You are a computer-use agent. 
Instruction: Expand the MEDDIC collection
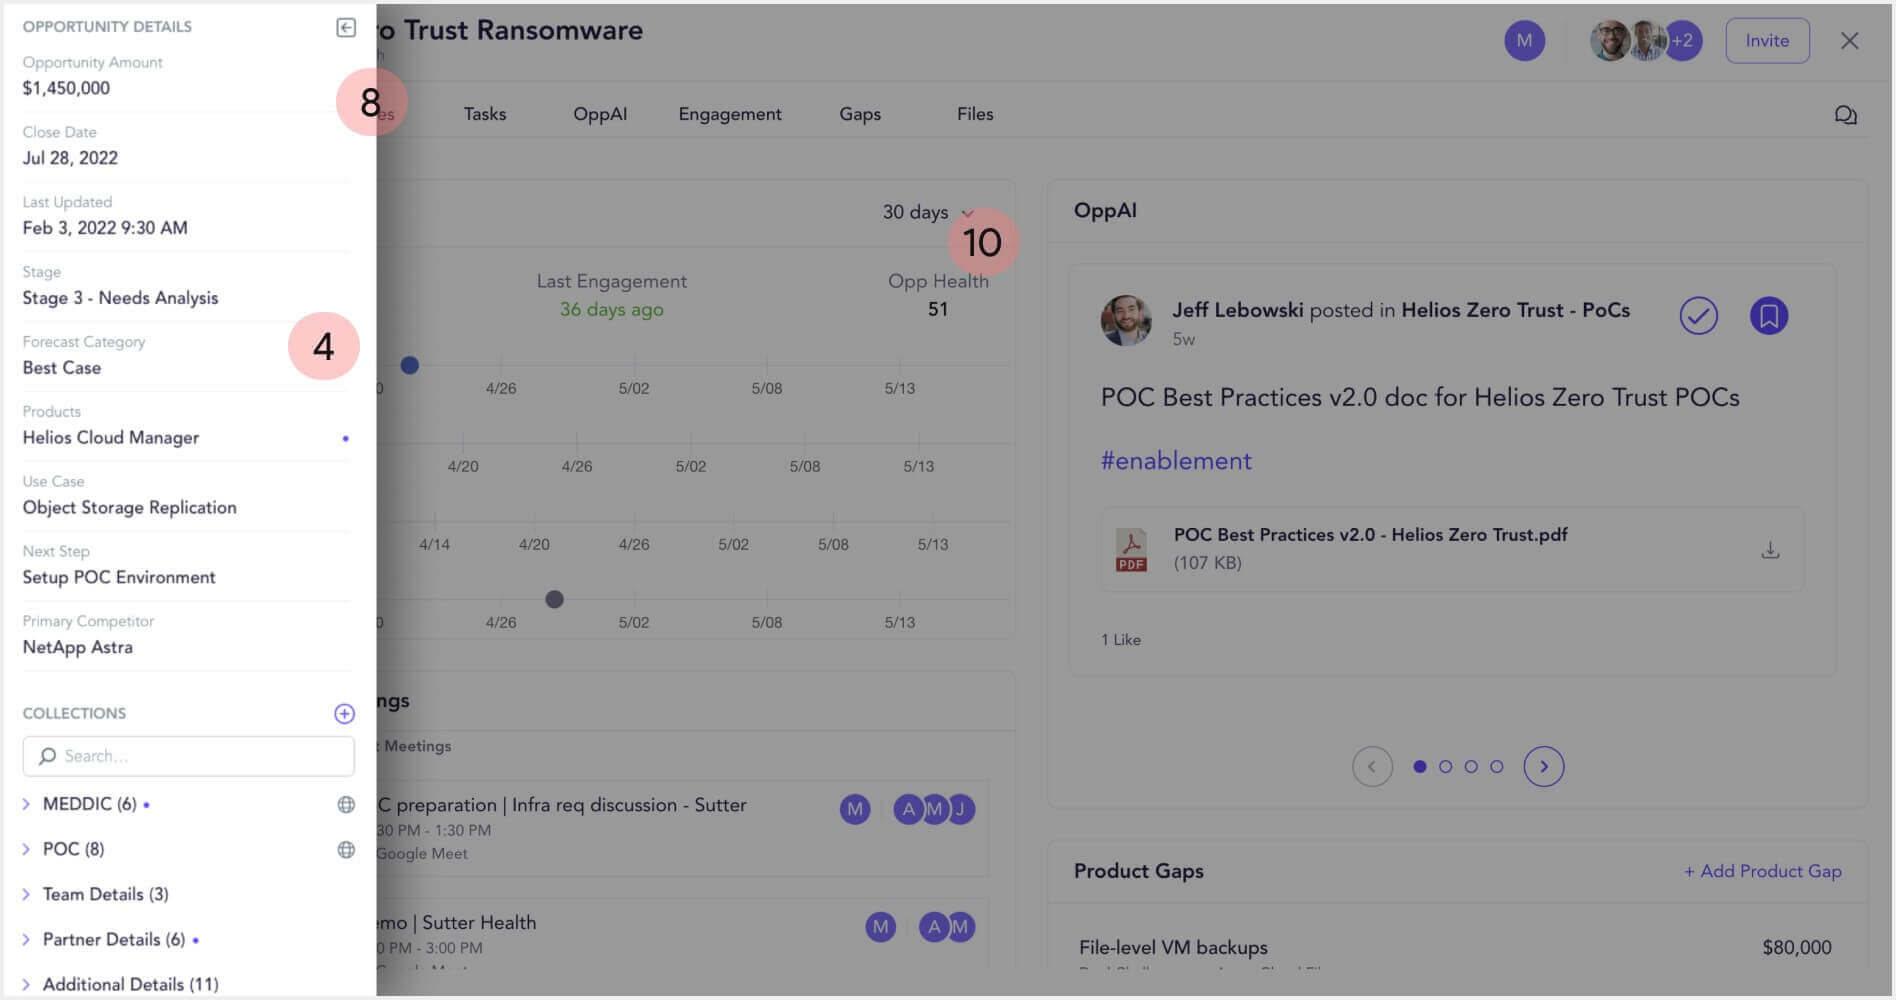click(x=26, y=804)
